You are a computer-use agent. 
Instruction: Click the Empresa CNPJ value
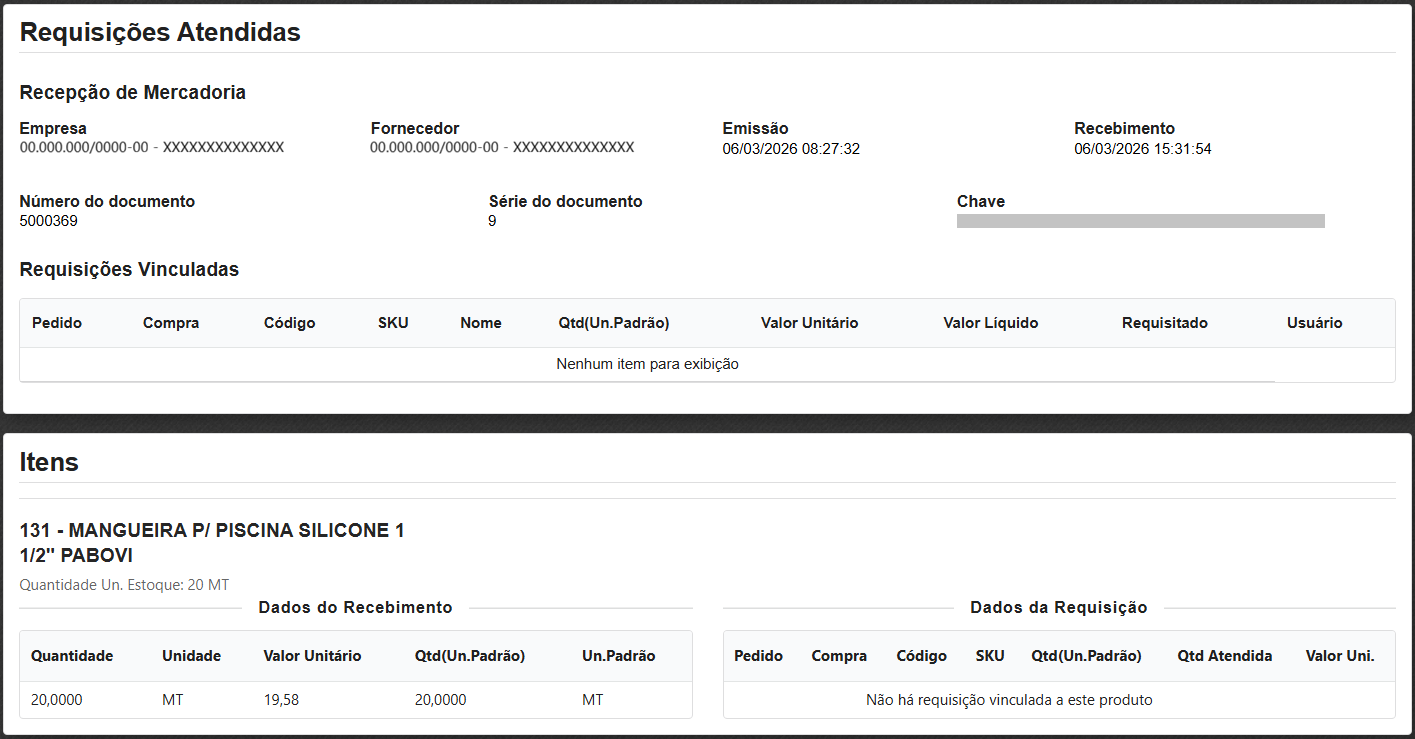pyautogui.click(x=152, y=147)
